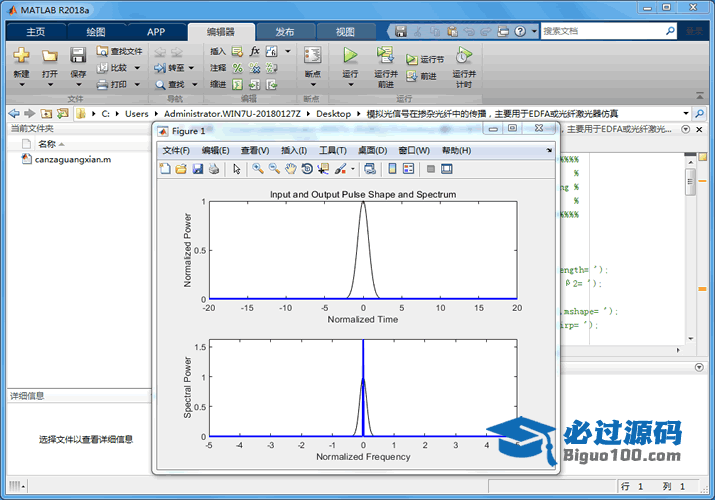Image resolution: width=715 pixels, height=500 pixels.
Task: Click Save Figure icon in figure toolbar
Action: pyautogui.click(x=197, y=169)
